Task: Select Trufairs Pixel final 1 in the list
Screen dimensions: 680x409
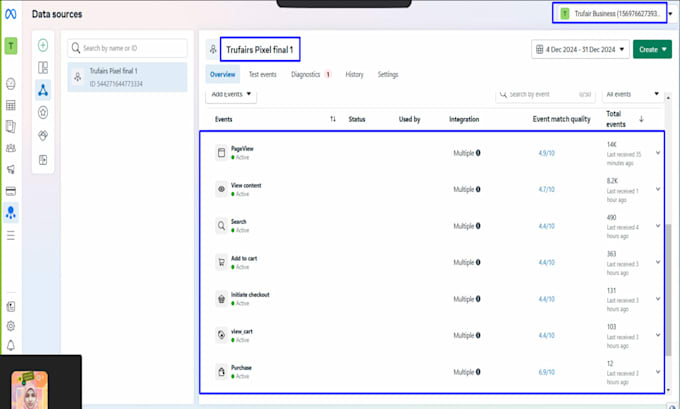Action: tap(127, 77)
